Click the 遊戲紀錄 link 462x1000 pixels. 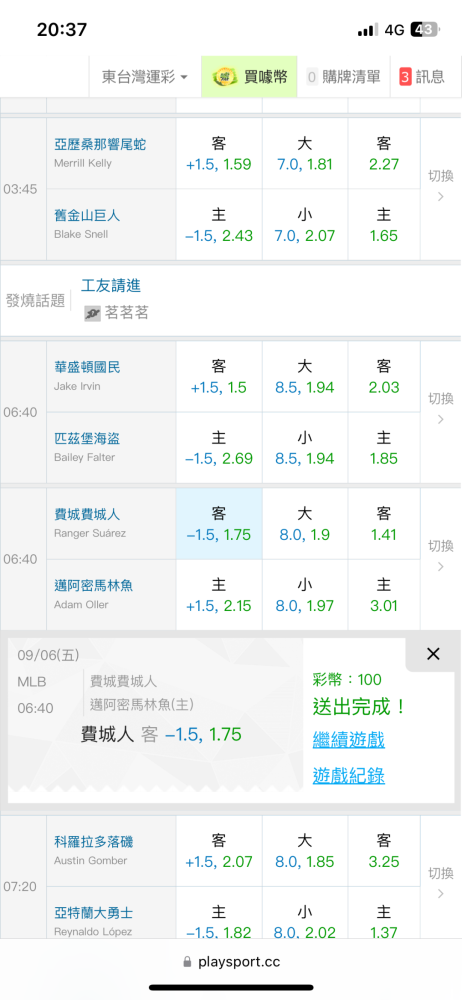pos(348,776)
